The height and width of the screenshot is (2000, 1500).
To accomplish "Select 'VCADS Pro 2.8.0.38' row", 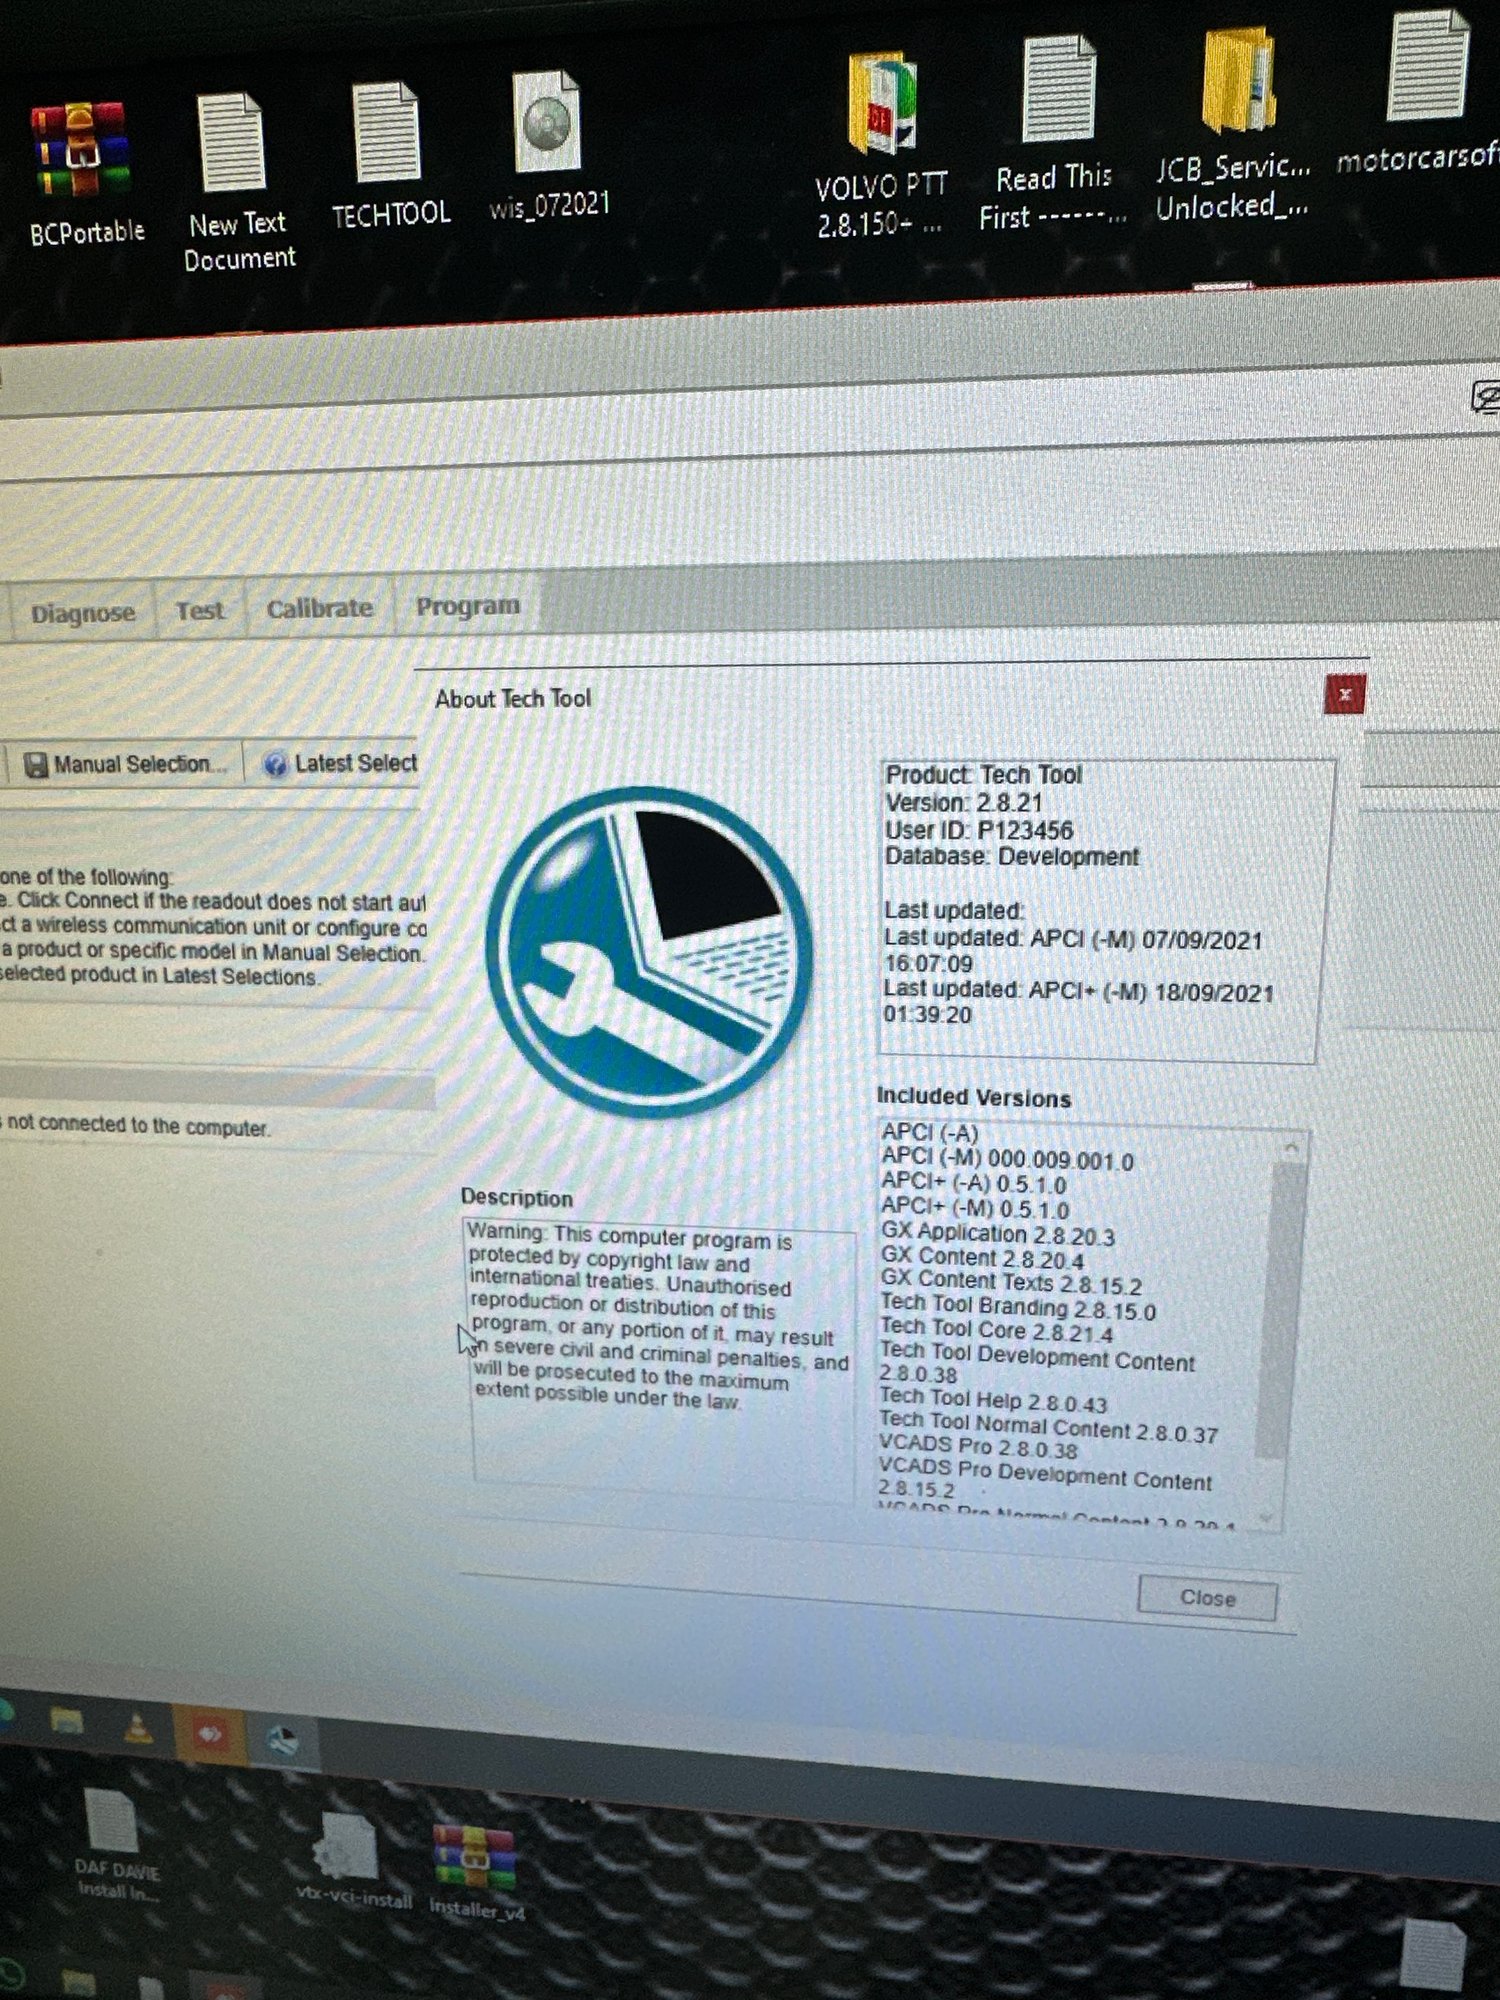I will pyautogui.click(x=978, y=1447).
